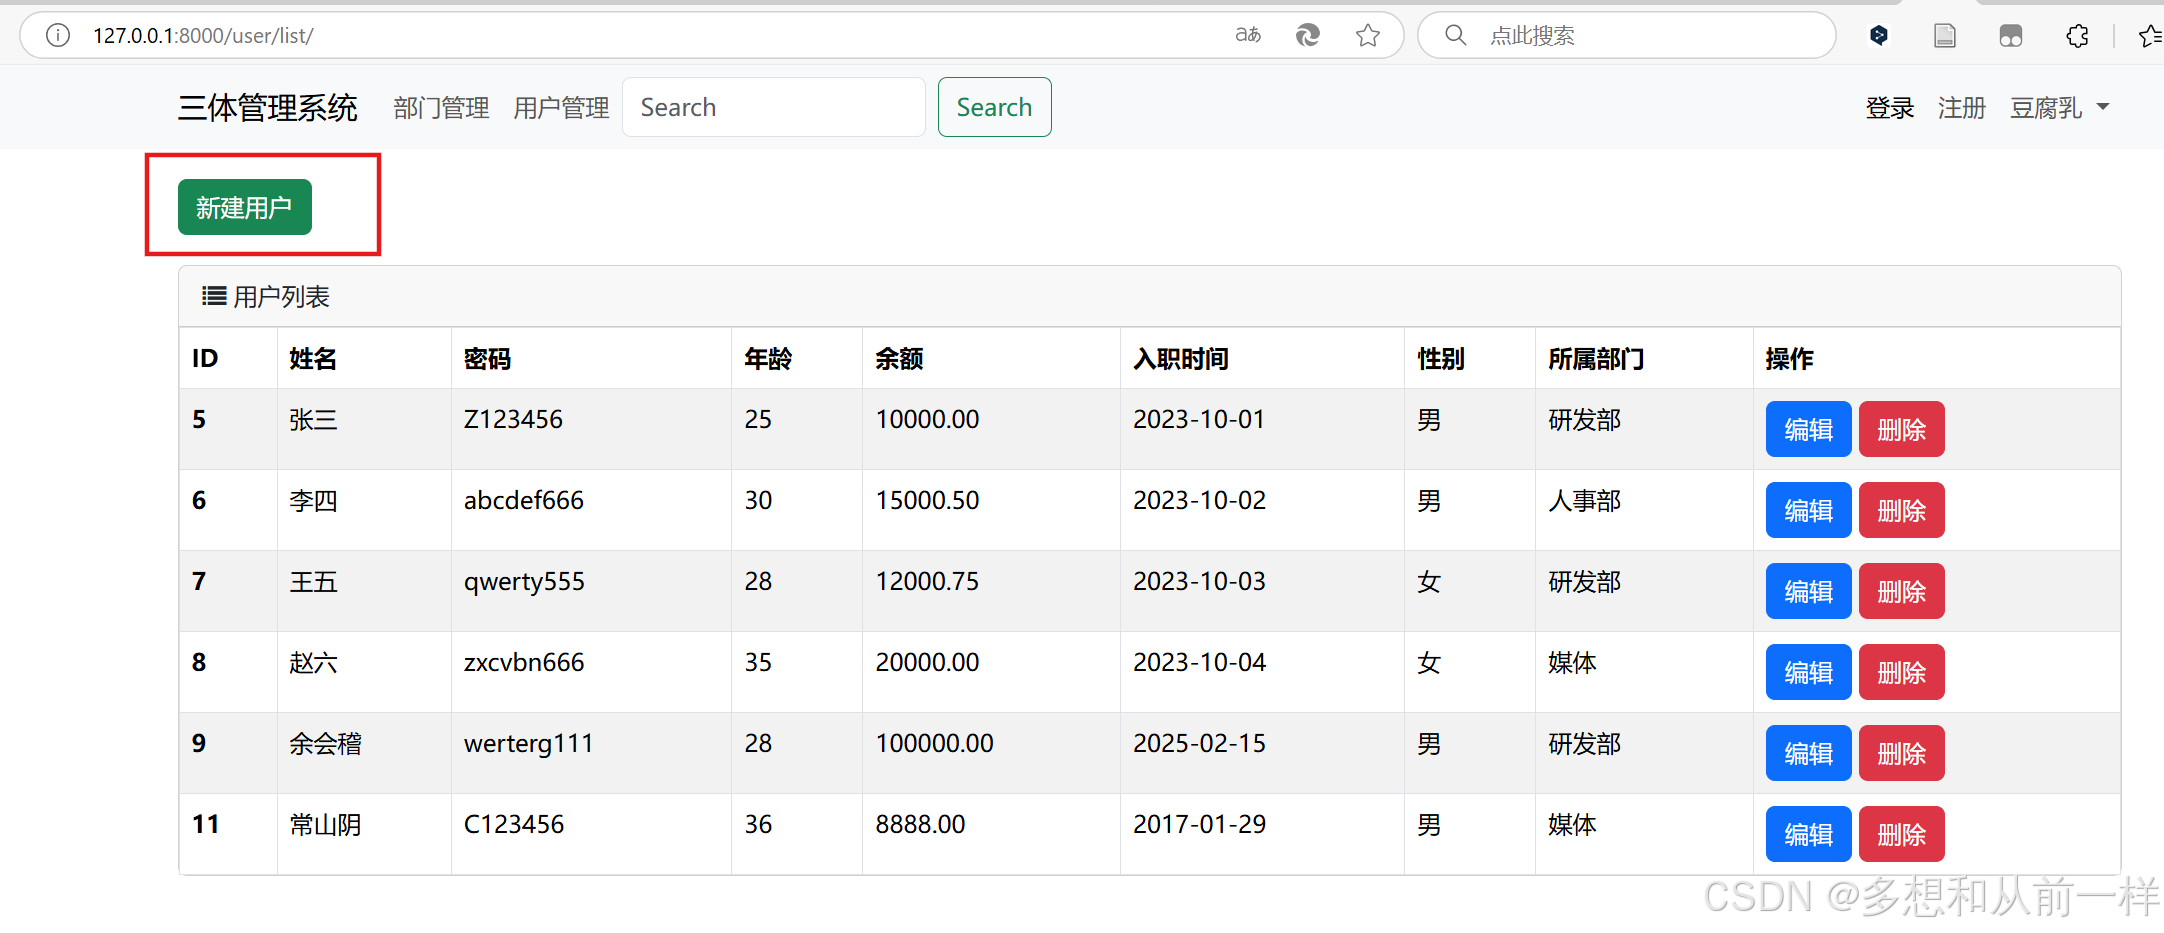Click the 年龄 column header
2164x933 pixels.
point(768,359)
